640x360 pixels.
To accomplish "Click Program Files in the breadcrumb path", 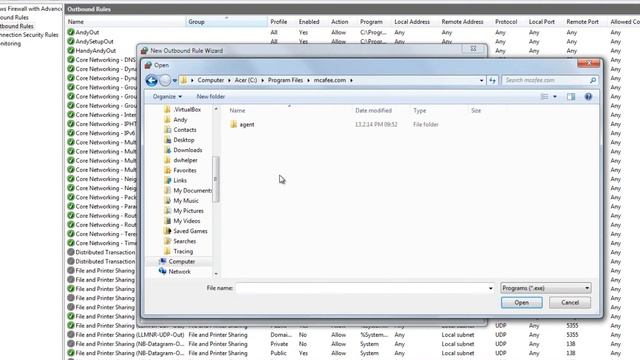I will [x=285, y=80].
